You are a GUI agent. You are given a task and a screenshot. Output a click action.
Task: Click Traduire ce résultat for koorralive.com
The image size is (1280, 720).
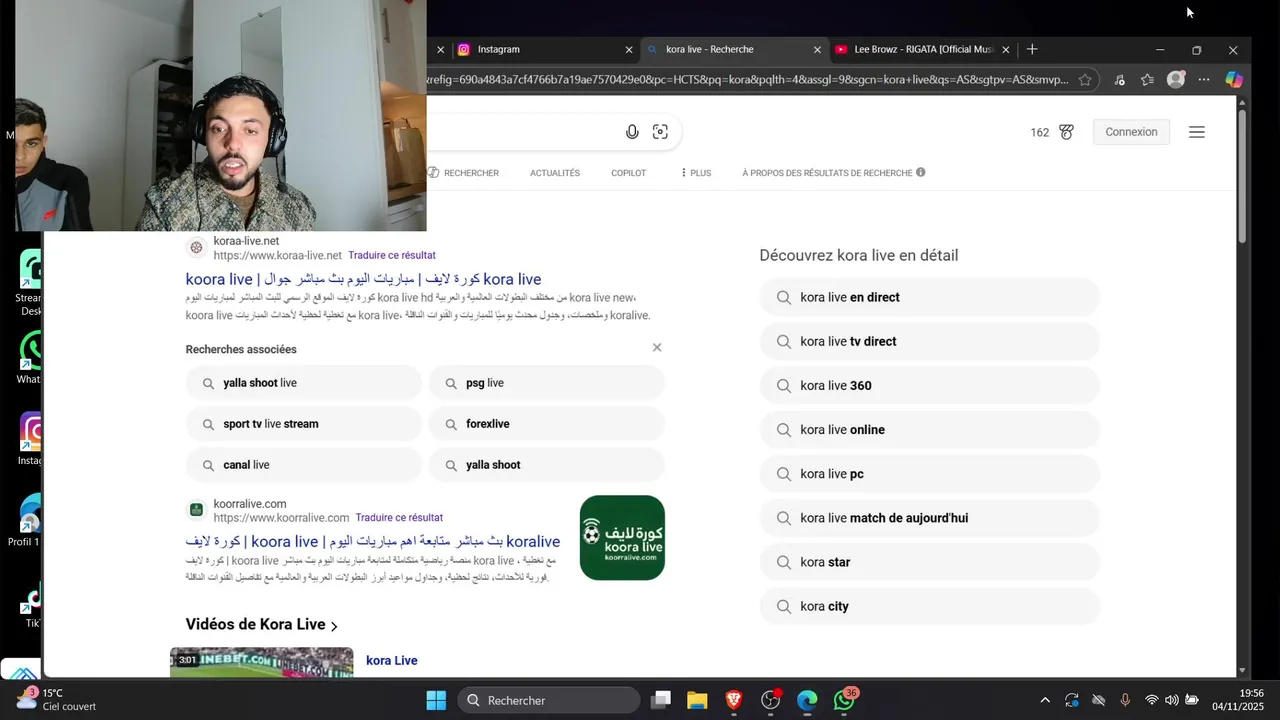(399, 517)
